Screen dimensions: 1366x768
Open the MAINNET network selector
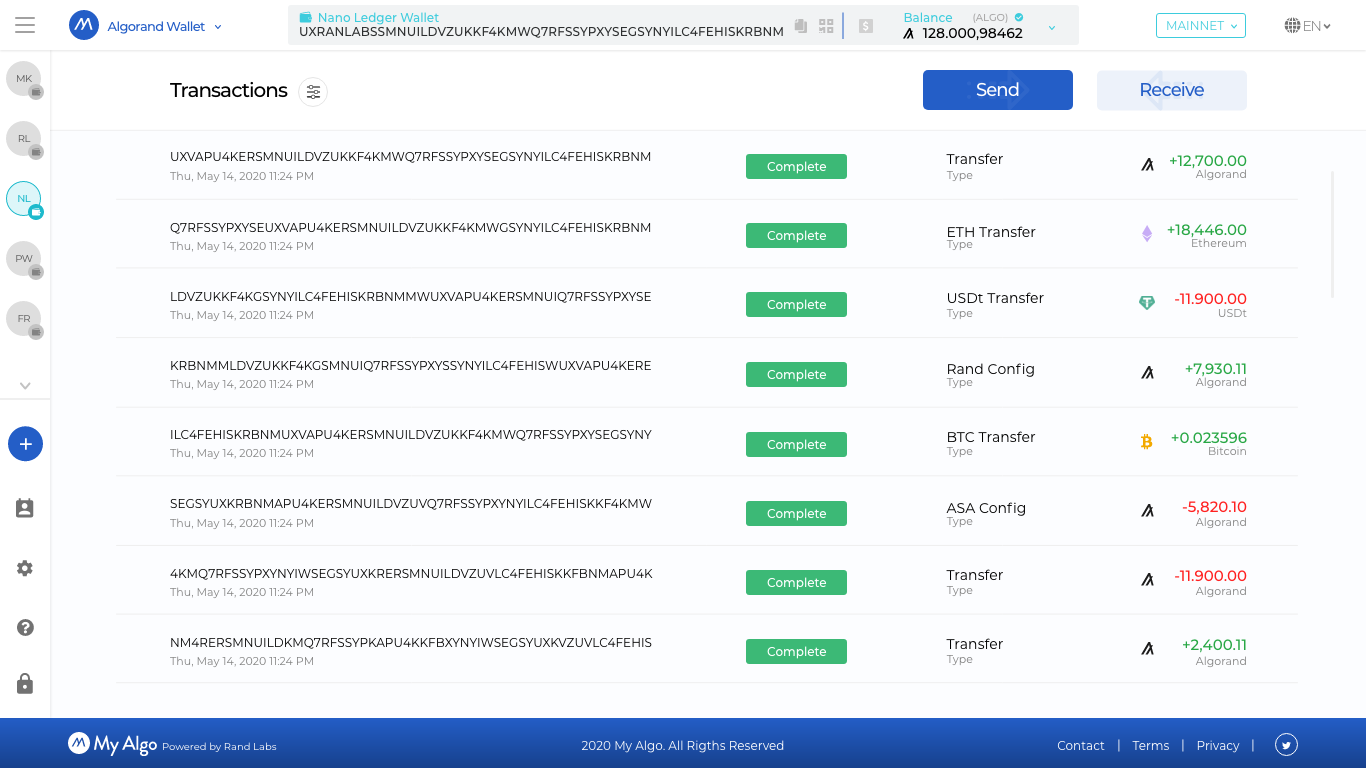[1201, 25]
